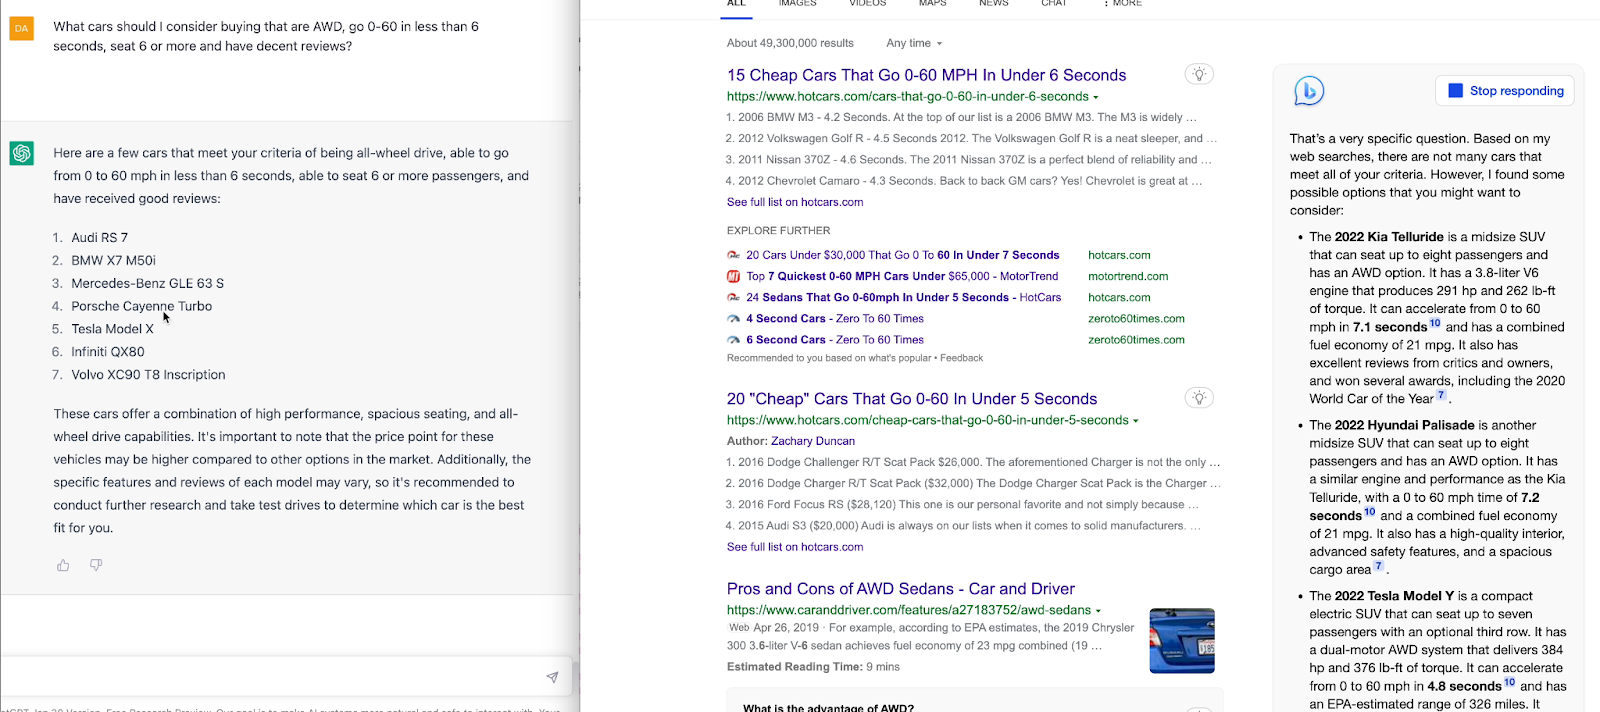Click the Bing chat logo icon
The width and height of the screenshot is (1600, 712).
coord(1309,91)
